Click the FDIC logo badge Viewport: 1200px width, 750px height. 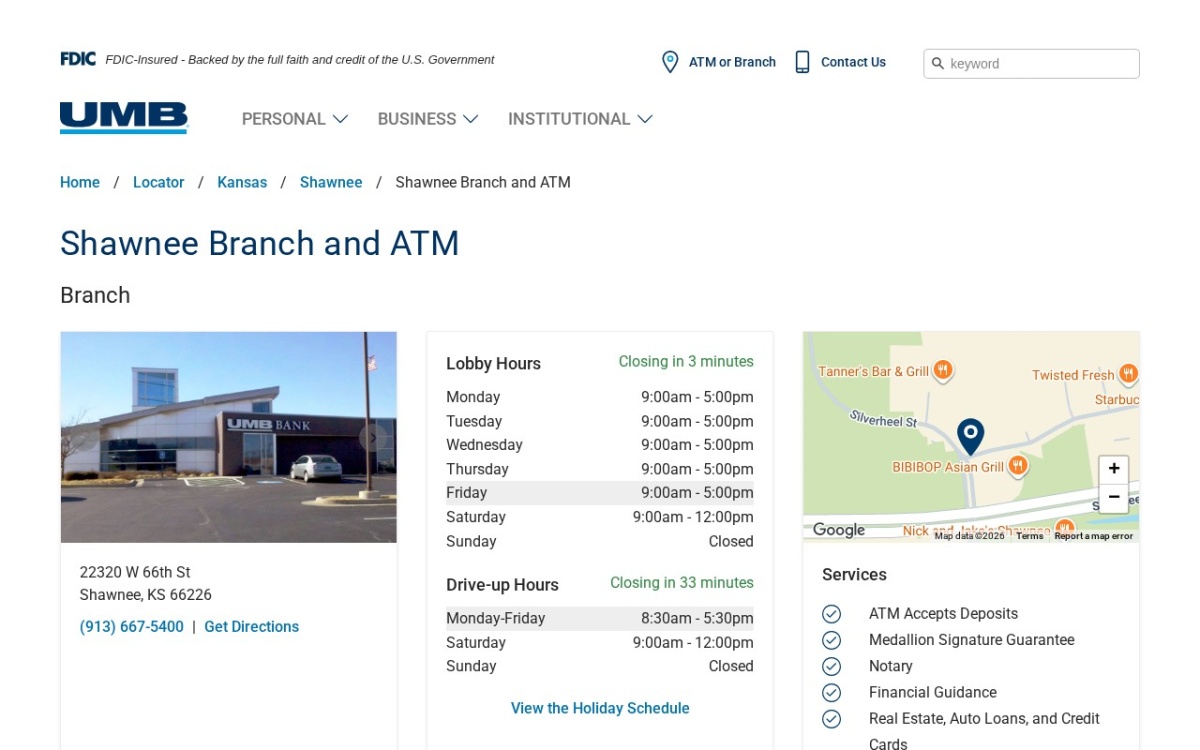tap(78, 59)
